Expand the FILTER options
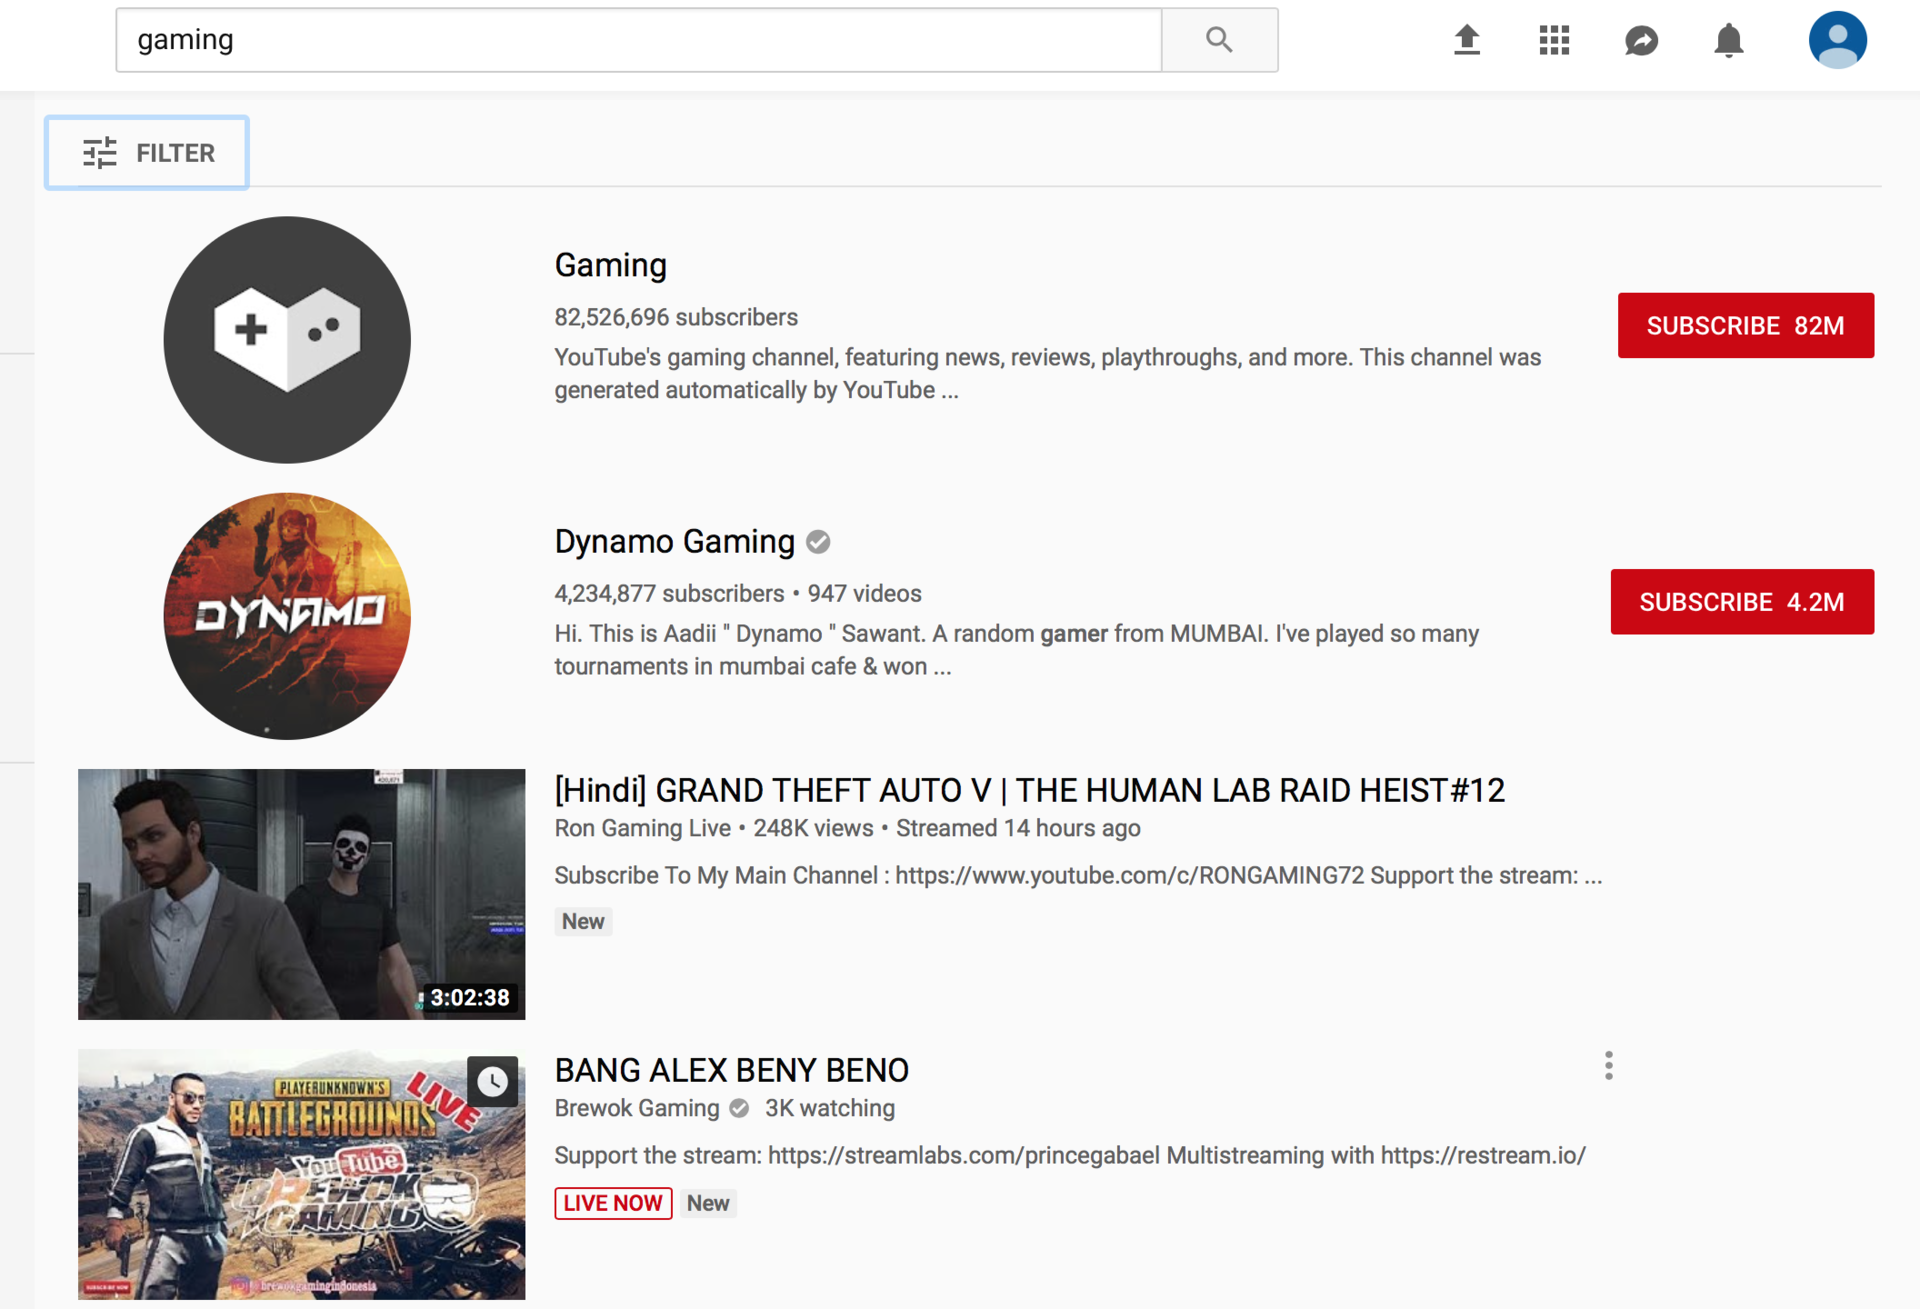This screenshot has height=1309, width=1920. pyautogui.click(x=147, y=153)
